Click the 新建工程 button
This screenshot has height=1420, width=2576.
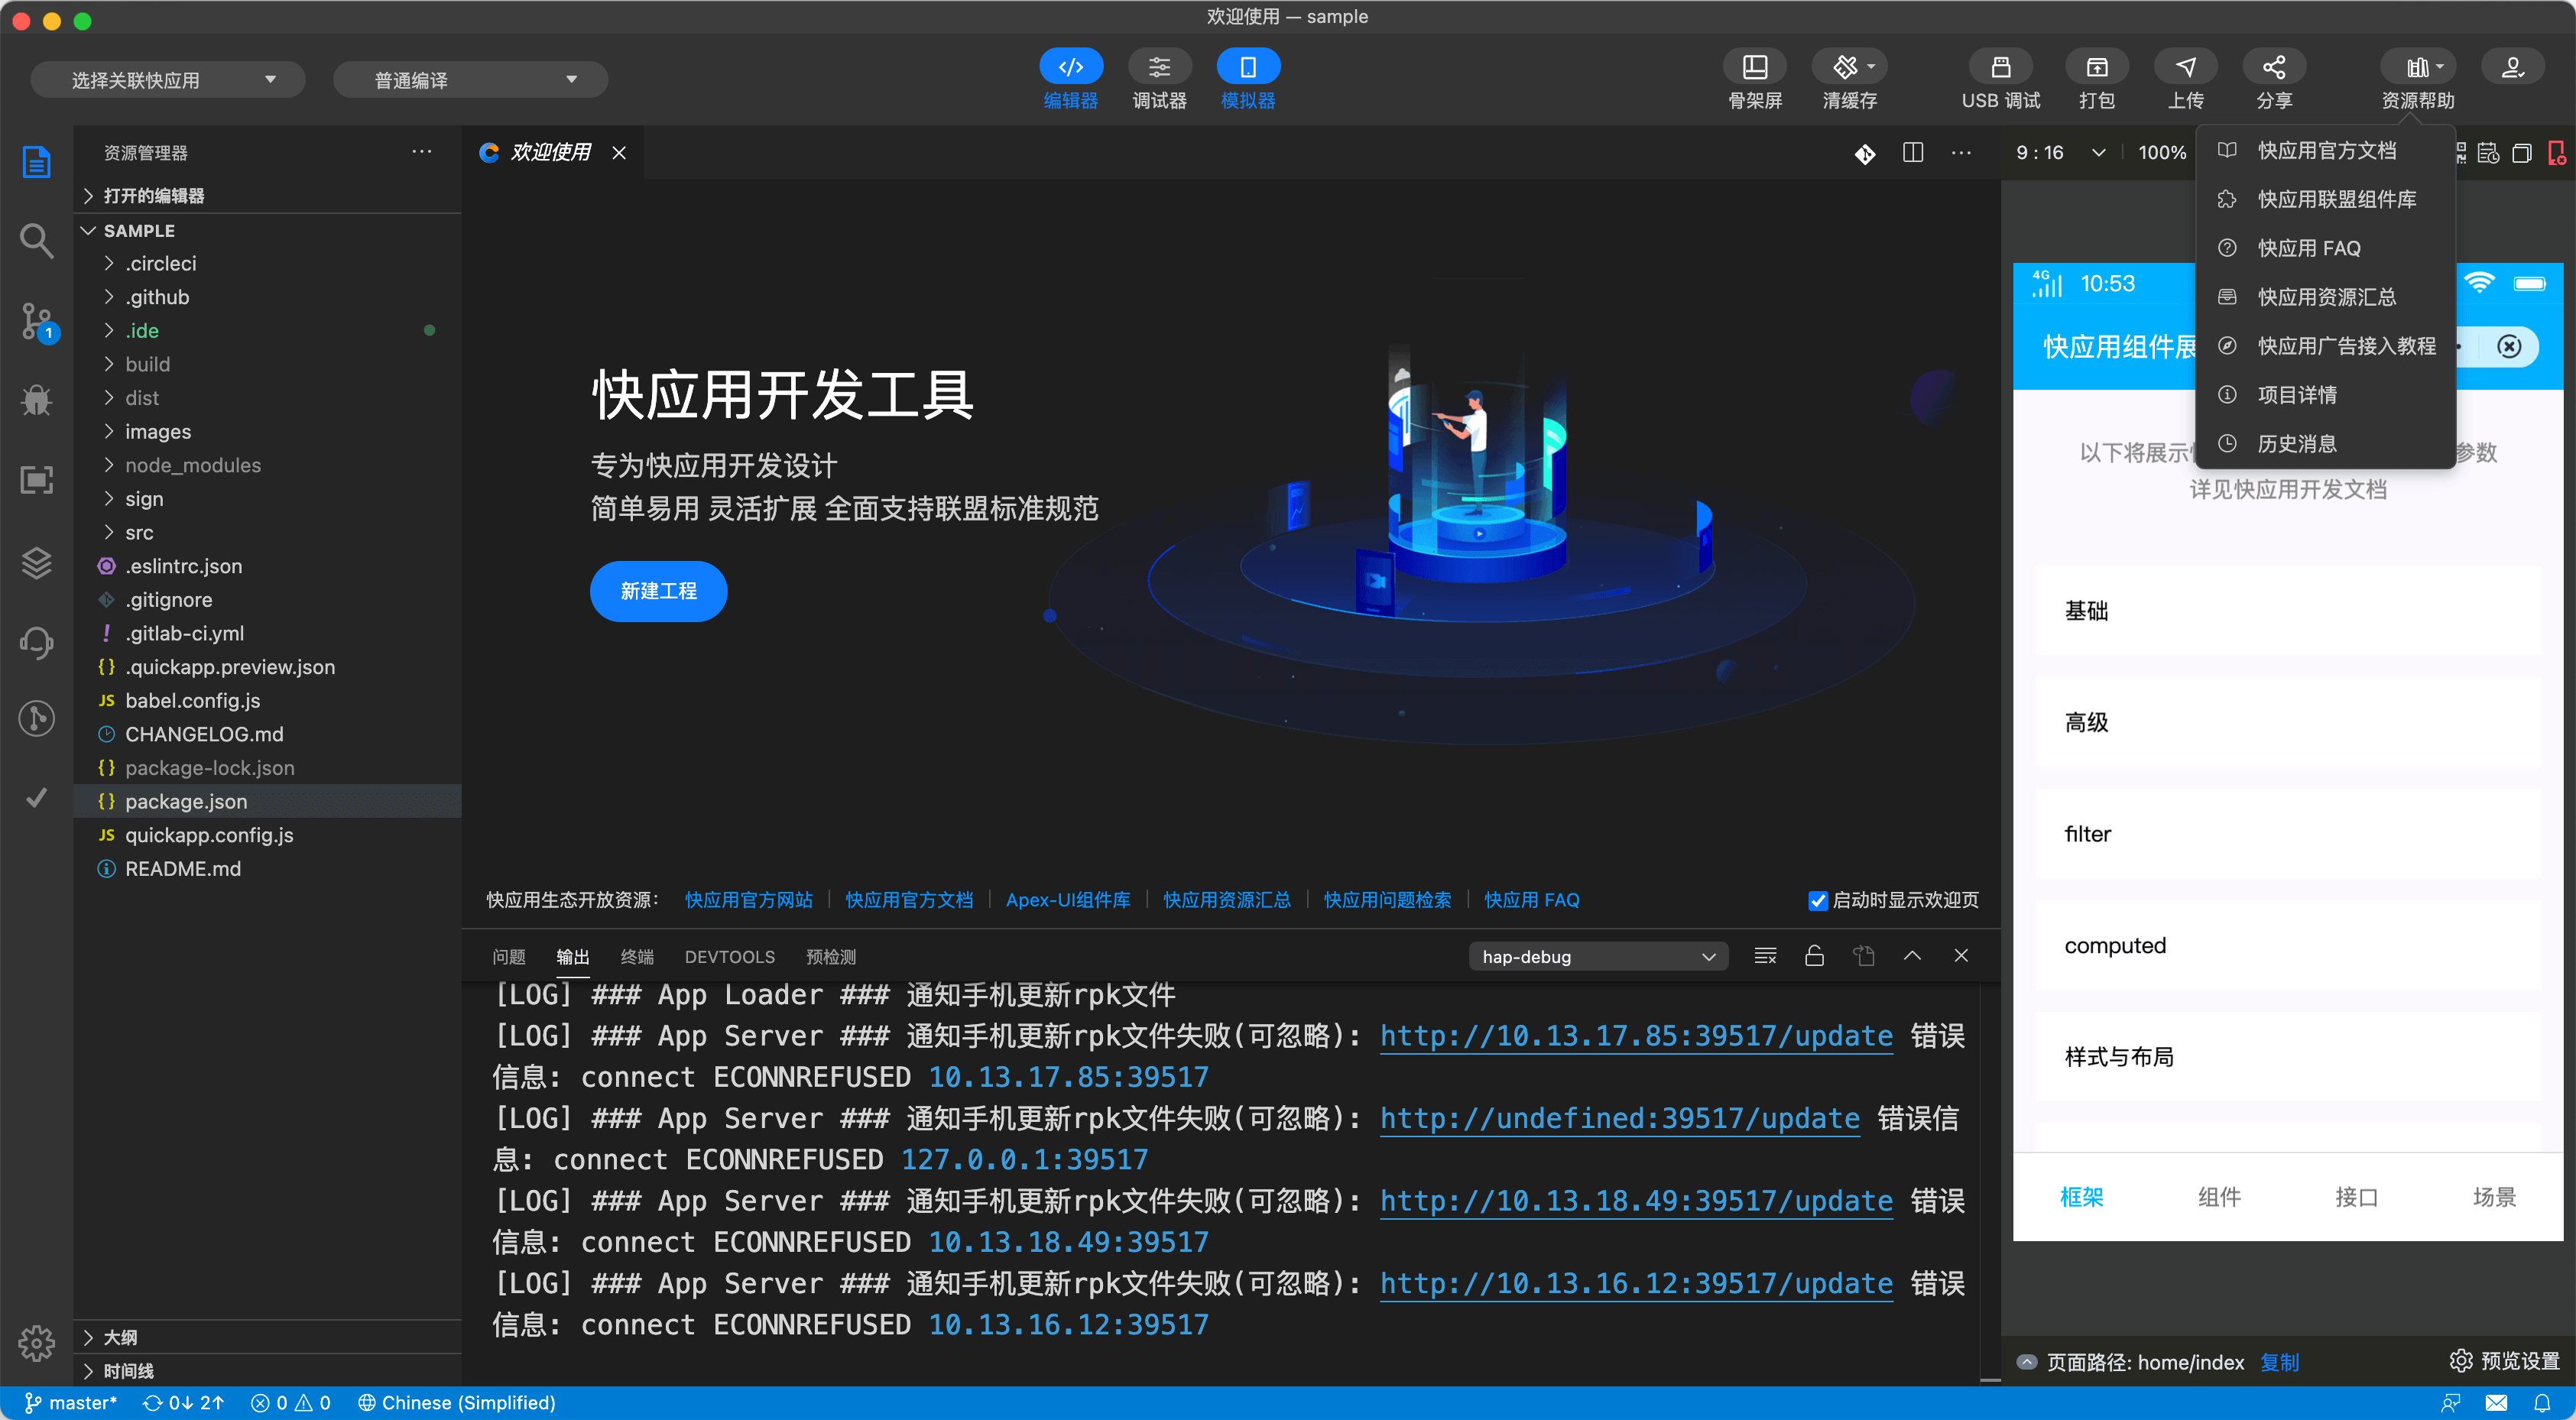(658, 591)
